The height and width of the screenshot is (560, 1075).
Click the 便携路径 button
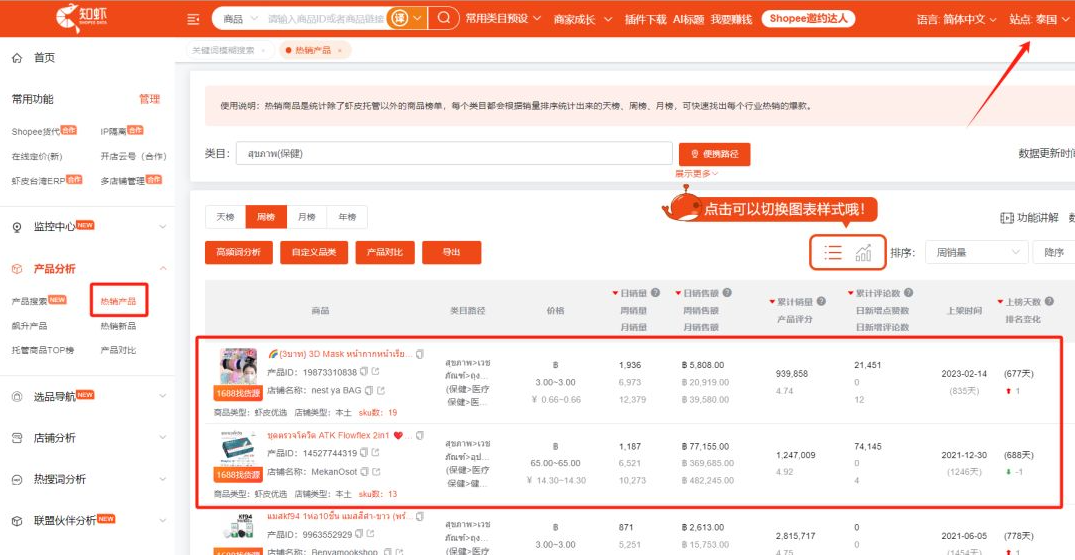(x=714, y=154)
